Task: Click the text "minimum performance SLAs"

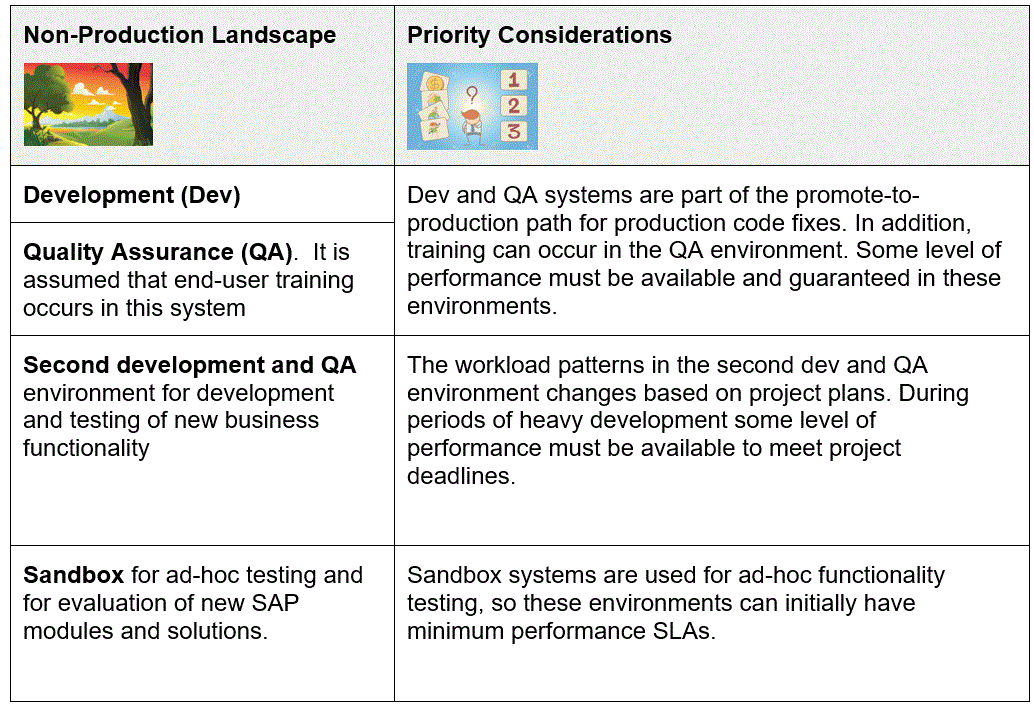Action: pos(561,631)
